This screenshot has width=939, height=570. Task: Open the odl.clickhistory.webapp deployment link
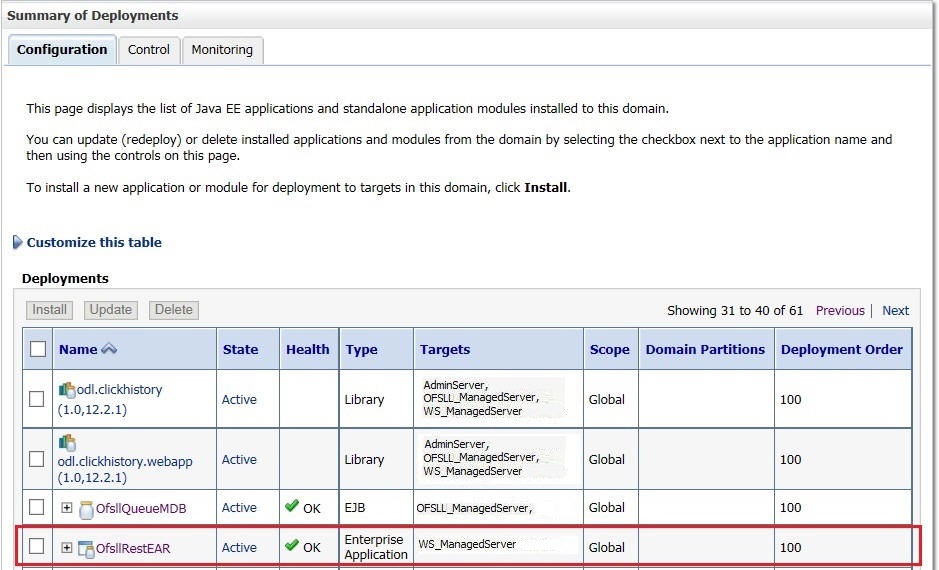(125, 469)
